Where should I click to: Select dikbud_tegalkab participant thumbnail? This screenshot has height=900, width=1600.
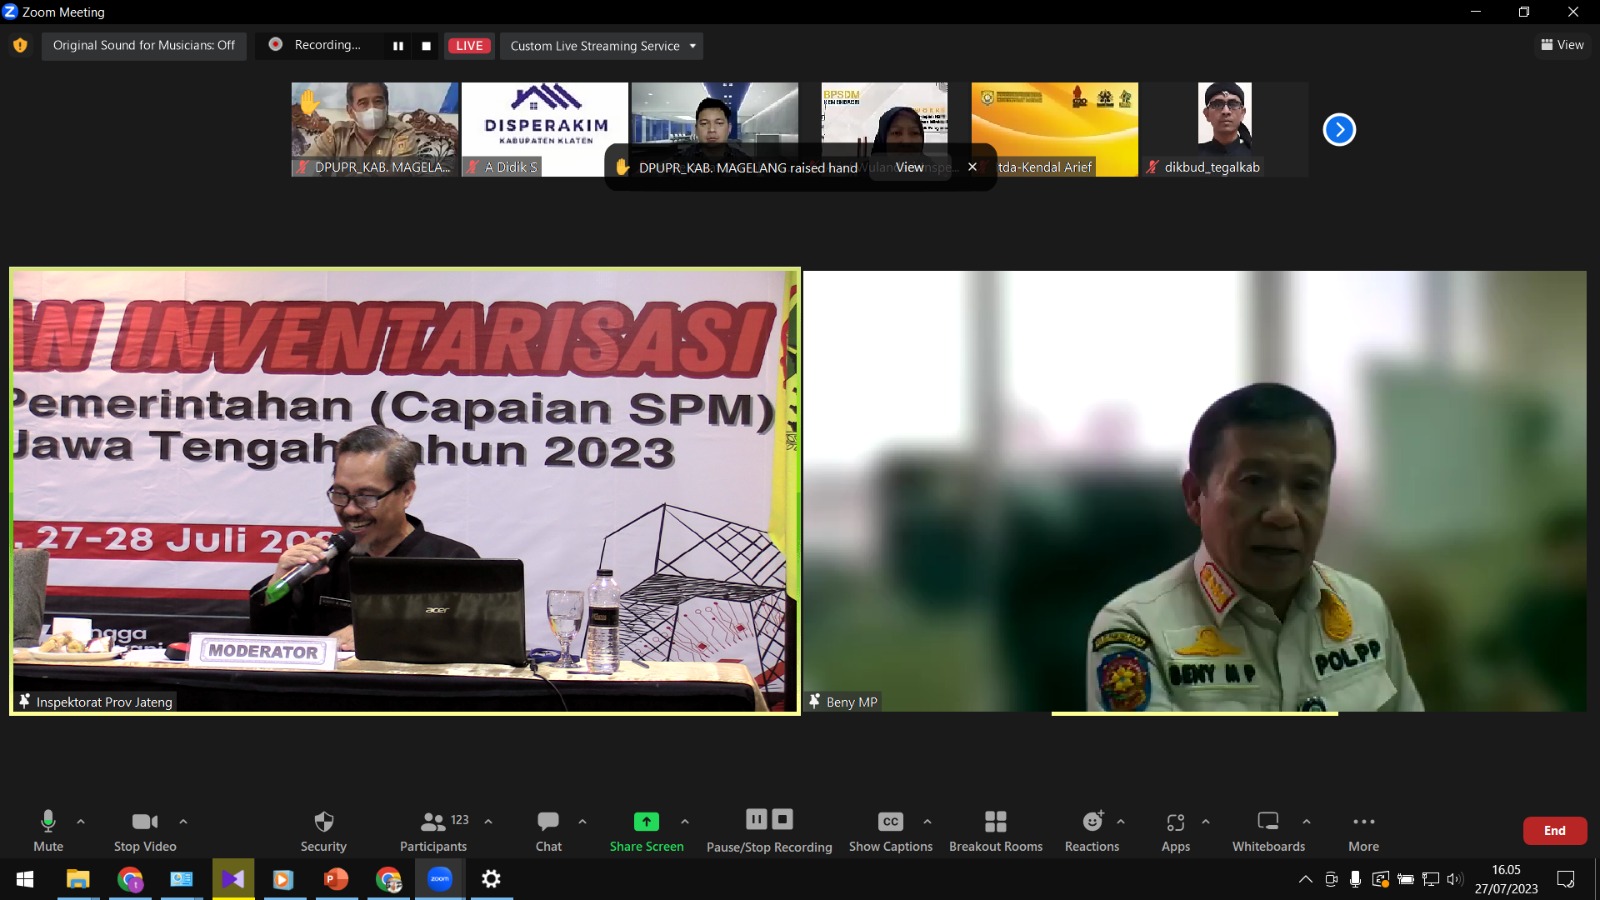pos(1224,130)
